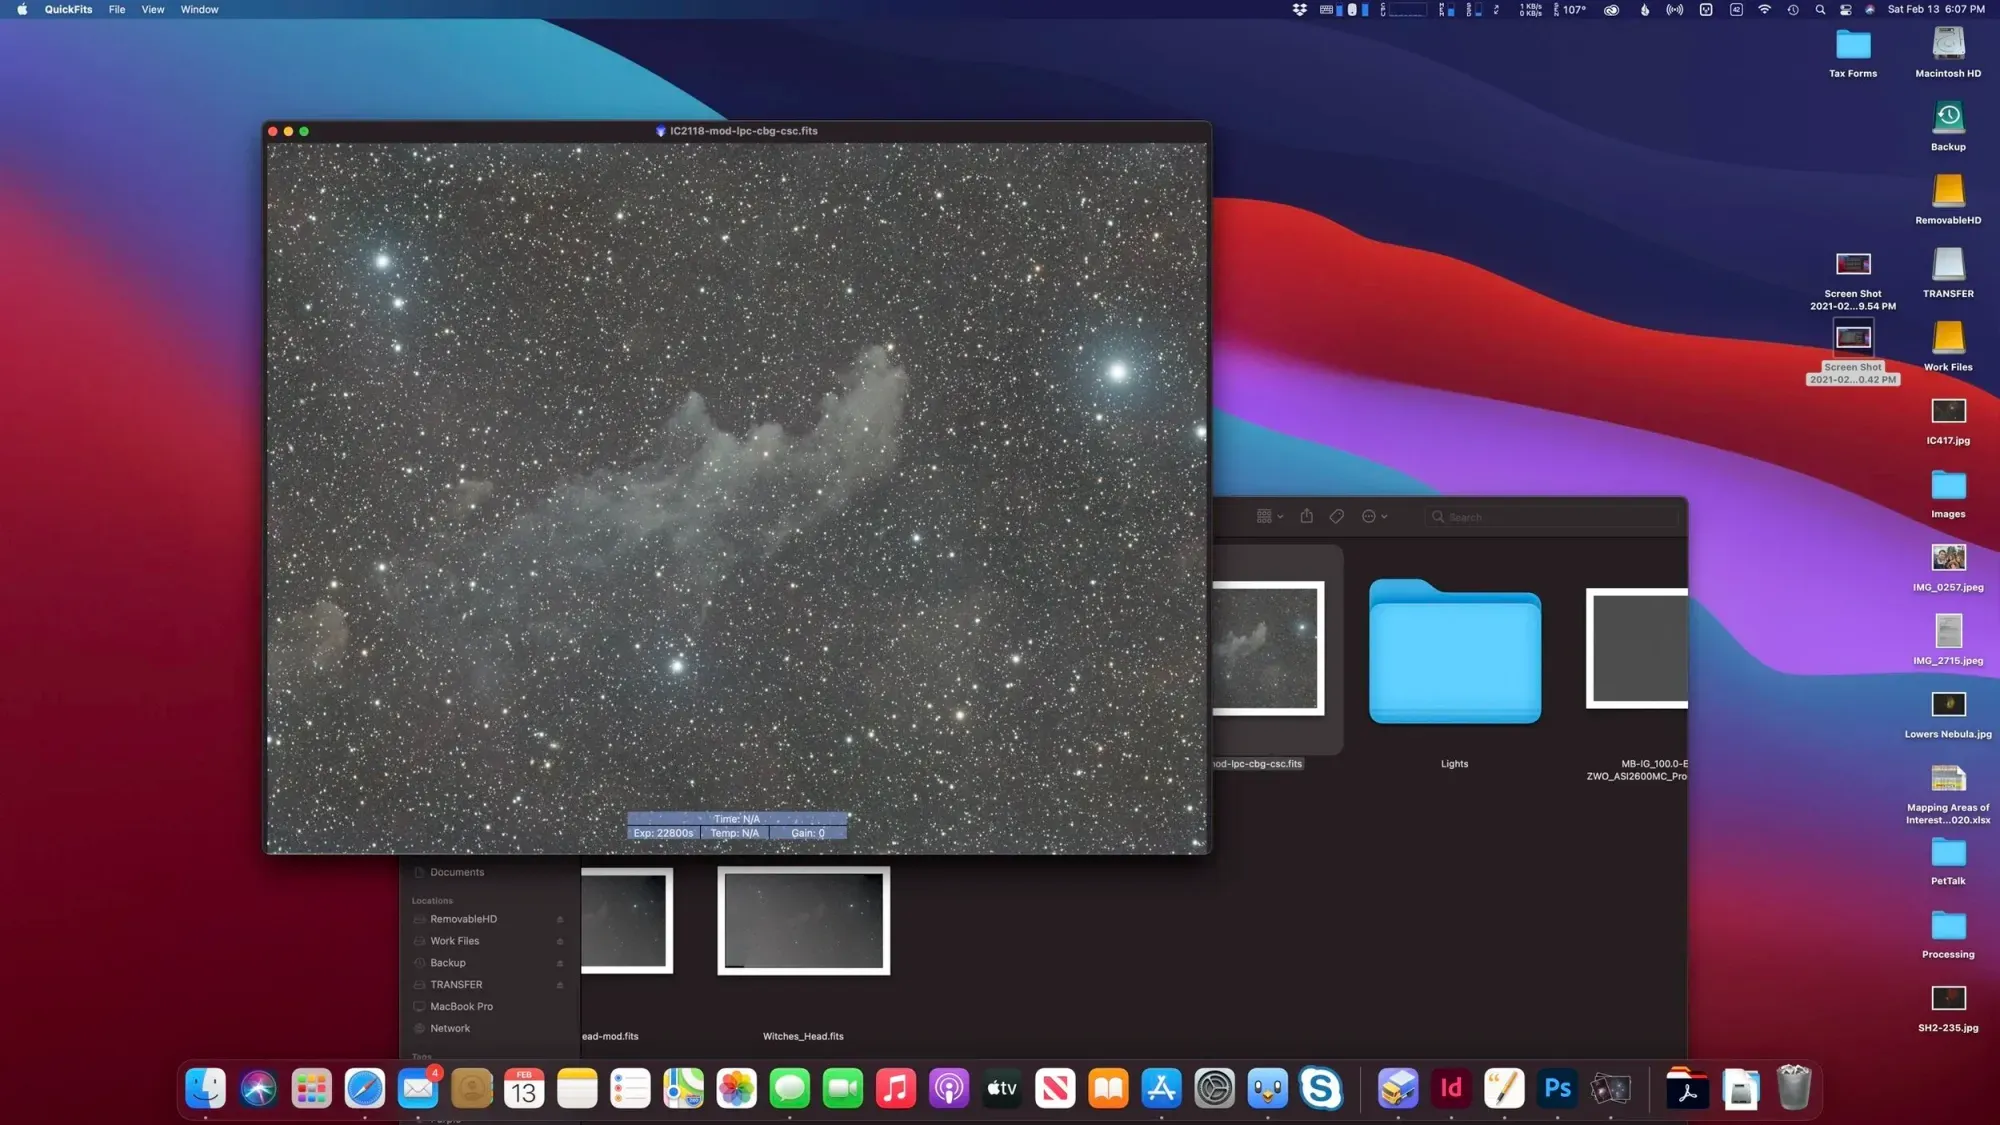Open the Share icon in the Finder toolbar

coord(1307,516)
